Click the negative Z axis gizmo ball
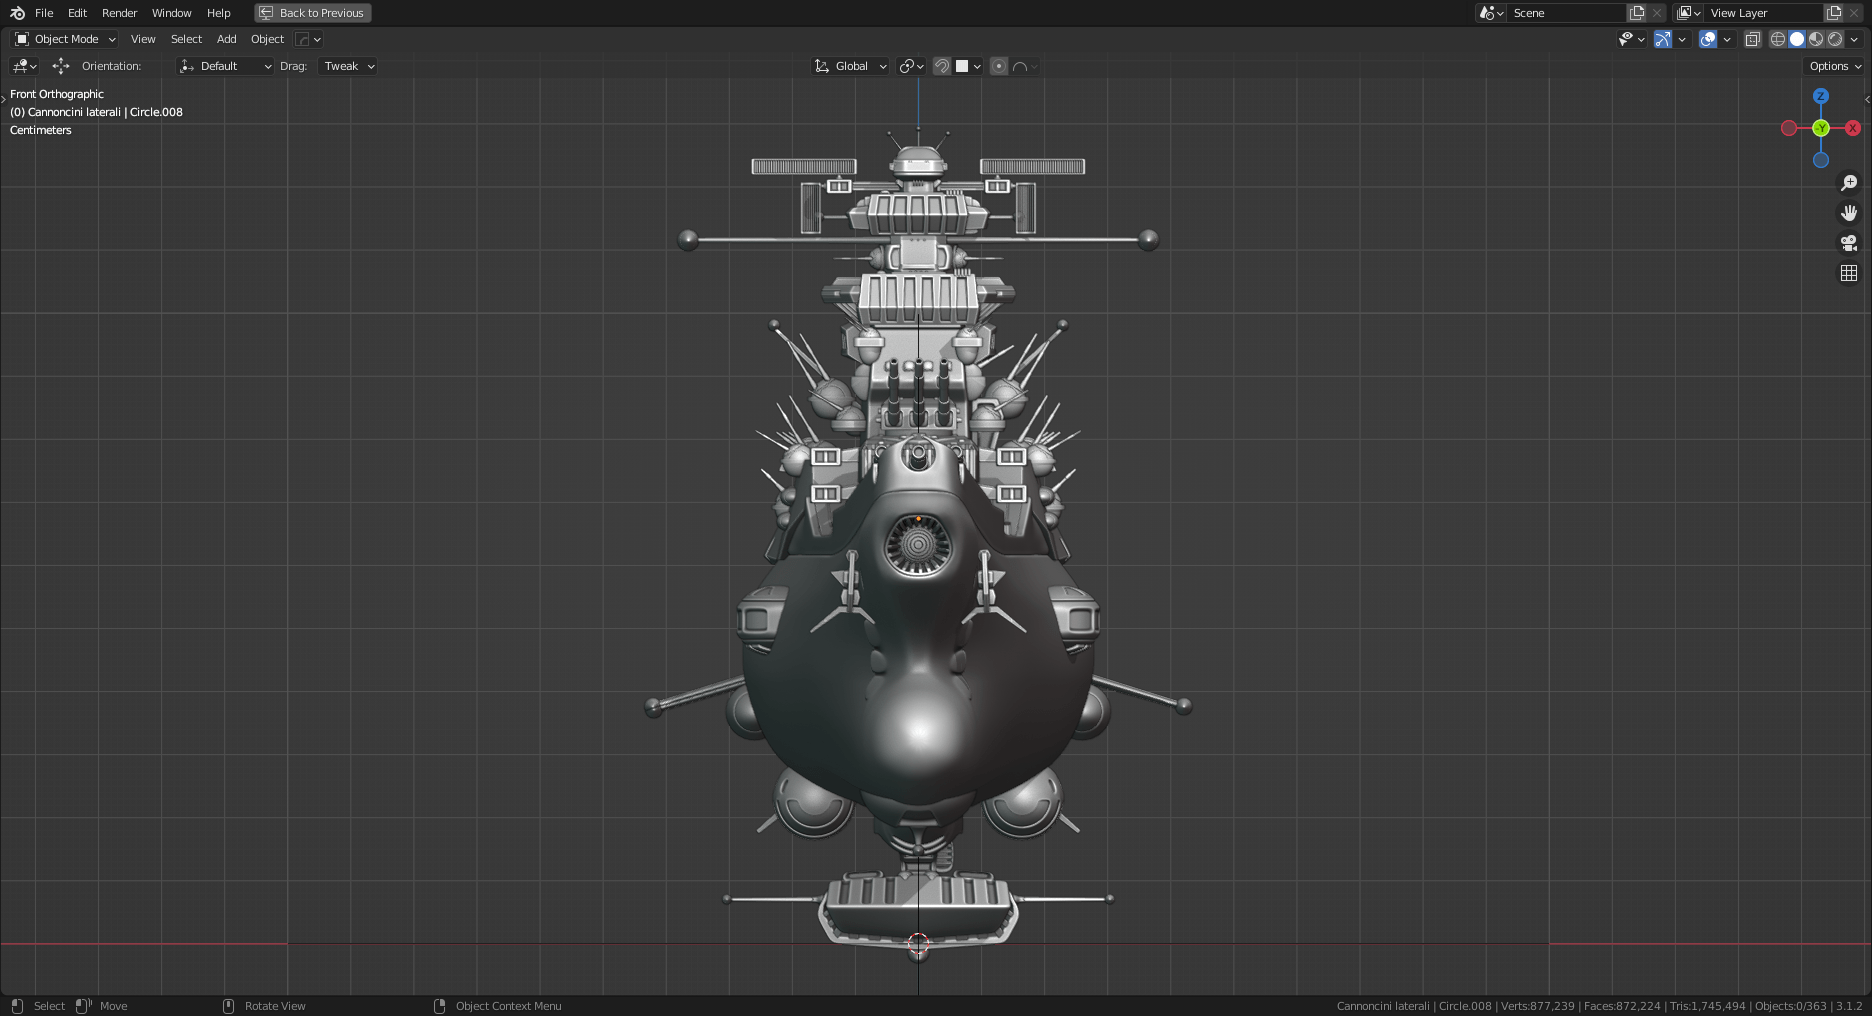The image size is (1872, 1016). pyautogui.click(x=1821, y=160)
